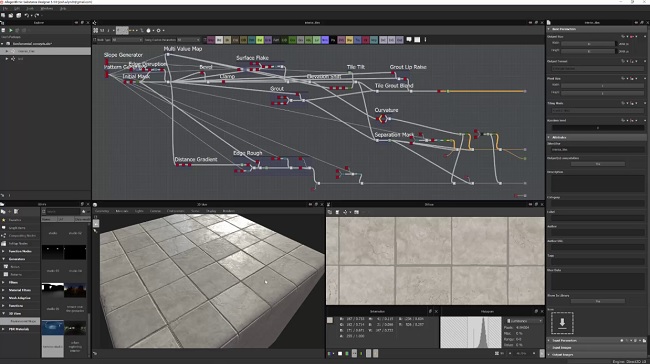Expand the second graph item in Explorer

pyautogui.click(x=7, y=59)
